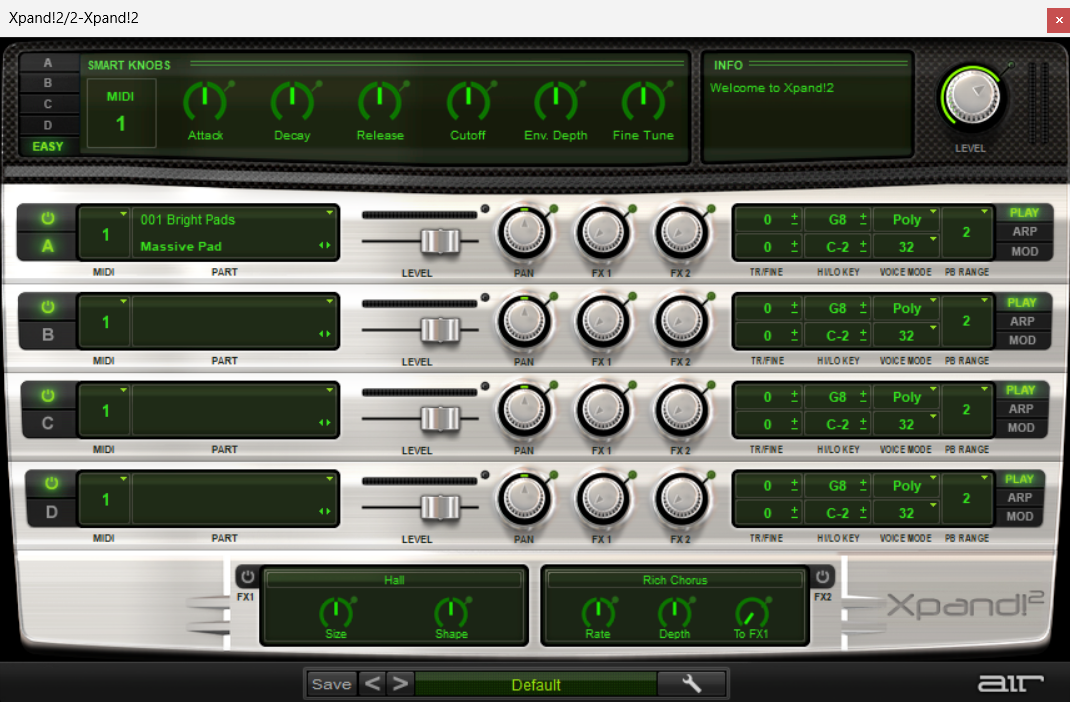Toggle power for part C
1070x702 pixels.
(47, 396)
